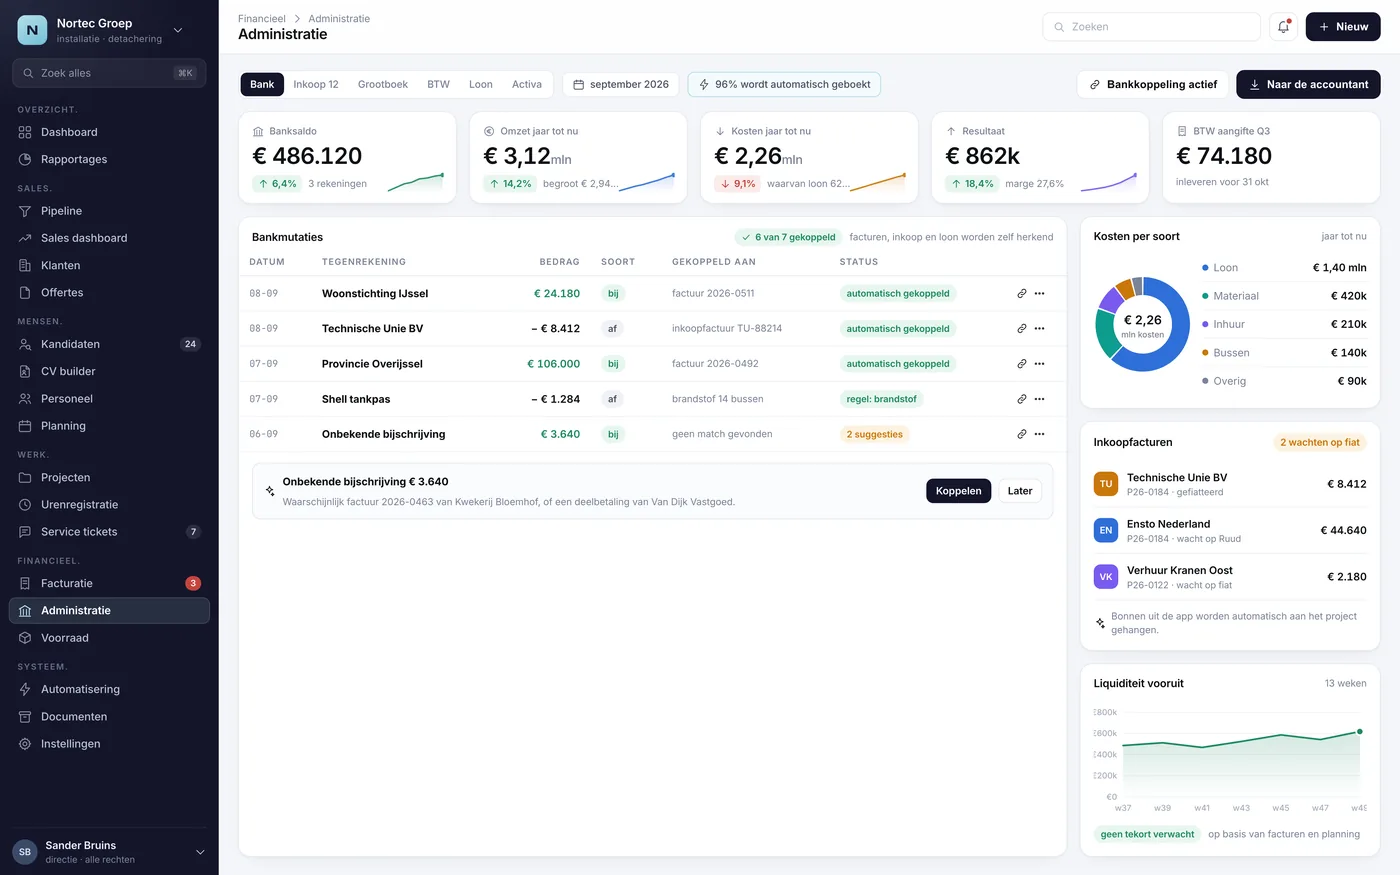Screen dimensions: 1400x875
Task: Go to Rapportages in sidebar
Action: (109, 159)
